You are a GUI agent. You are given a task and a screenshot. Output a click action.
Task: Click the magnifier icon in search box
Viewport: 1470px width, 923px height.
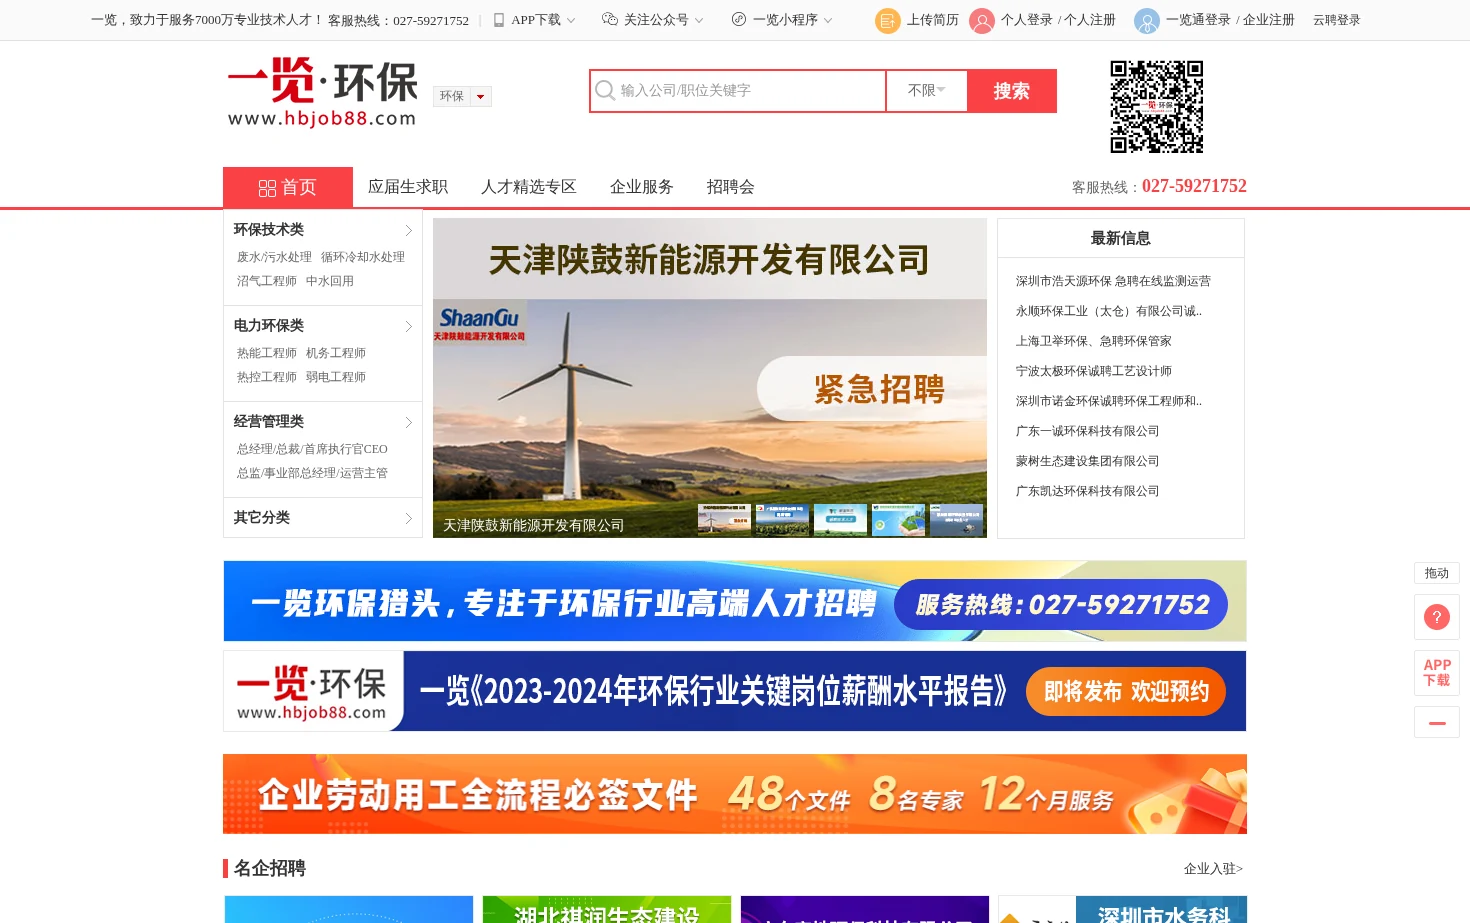(x=605, y=91)
